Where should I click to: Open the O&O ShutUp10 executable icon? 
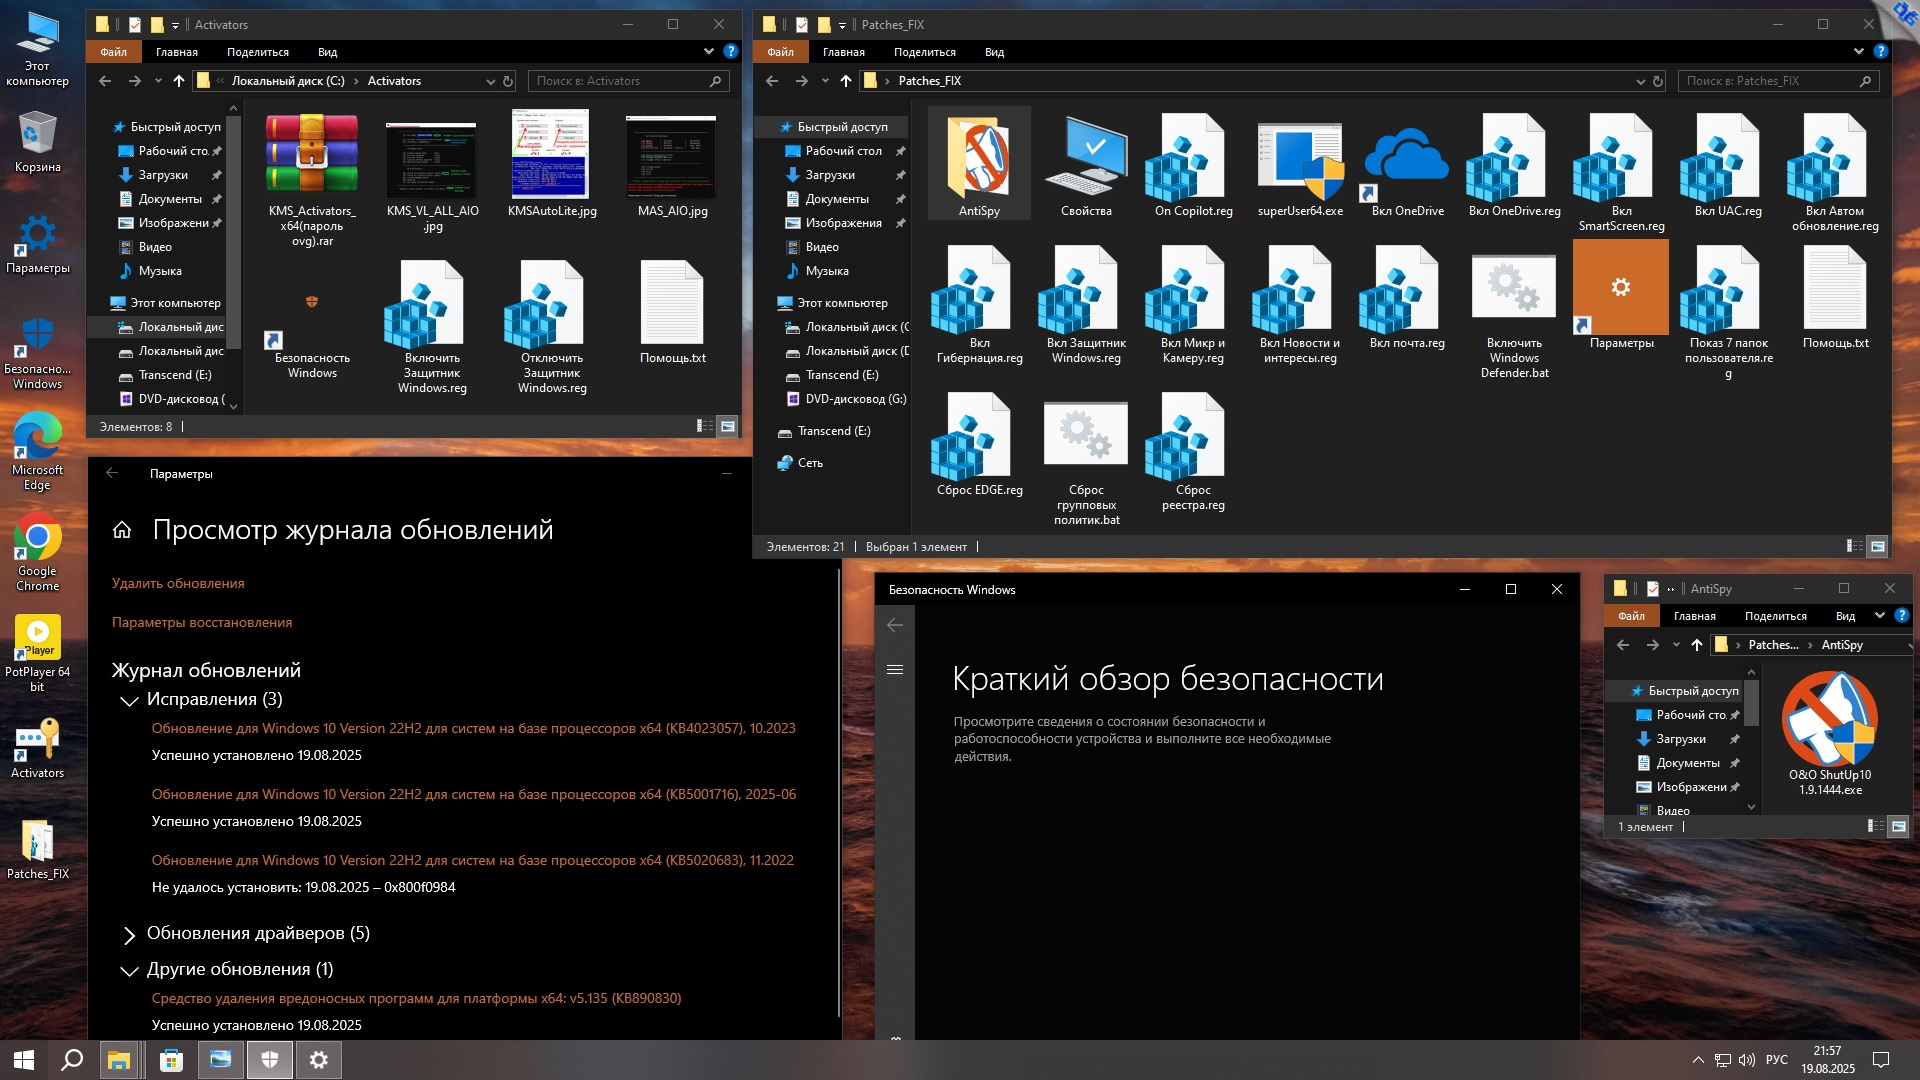click(x=1829, y=719)
